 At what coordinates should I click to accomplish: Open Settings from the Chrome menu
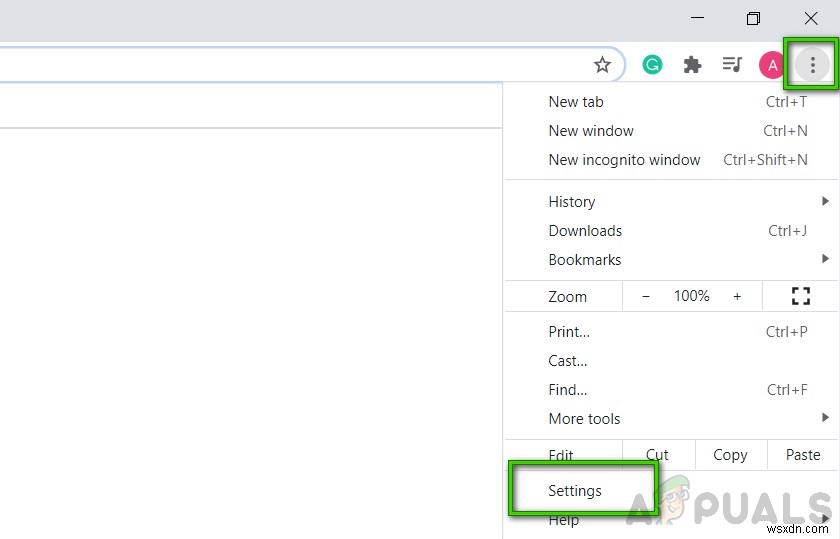(x=575, y=491)
